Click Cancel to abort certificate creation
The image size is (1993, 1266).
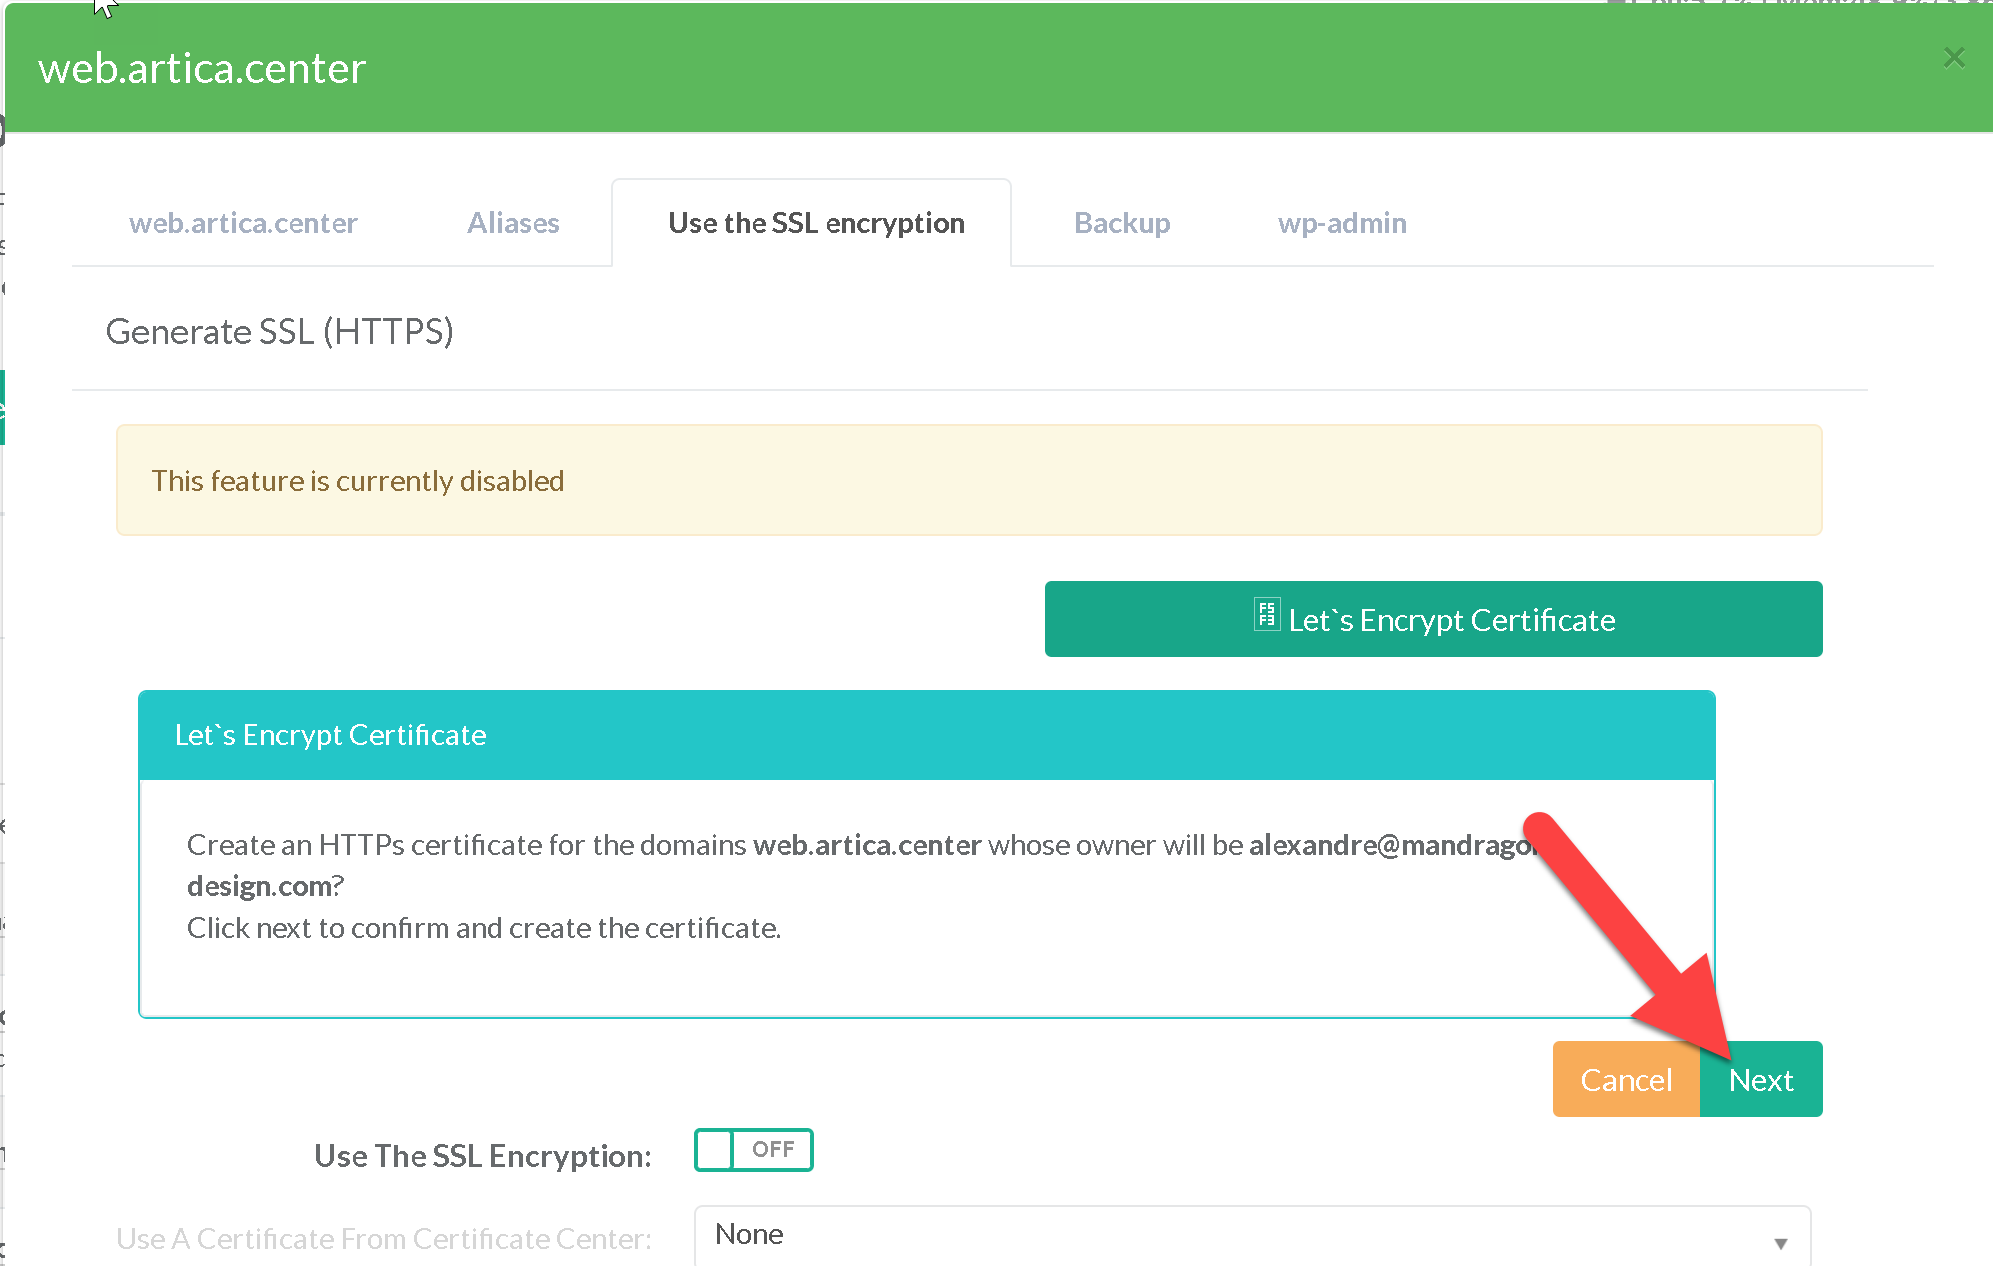[x=1626, y=1080]
